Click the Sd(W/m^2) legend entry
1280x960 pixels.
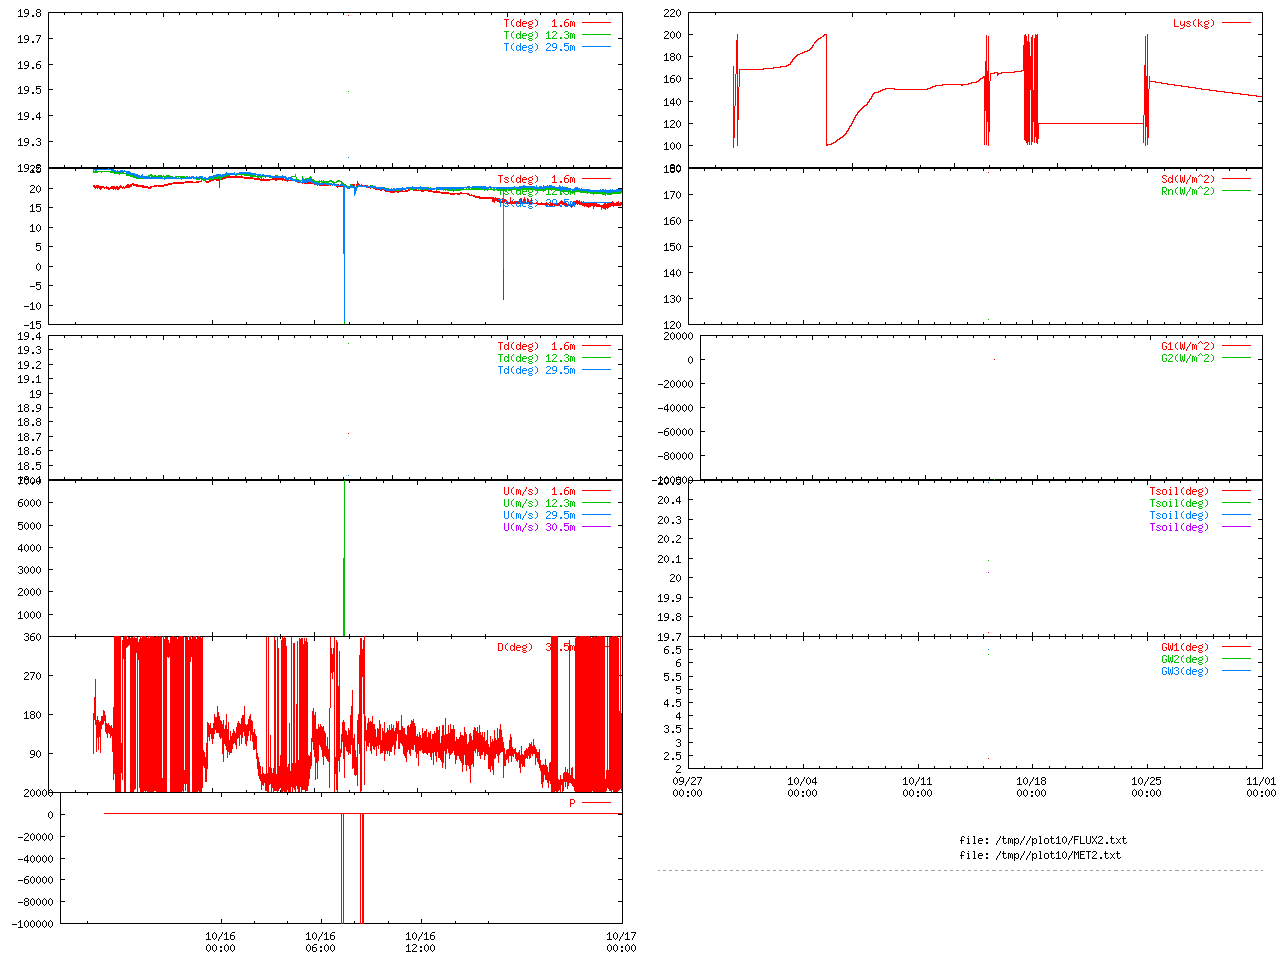click(x=1187, y=179)
